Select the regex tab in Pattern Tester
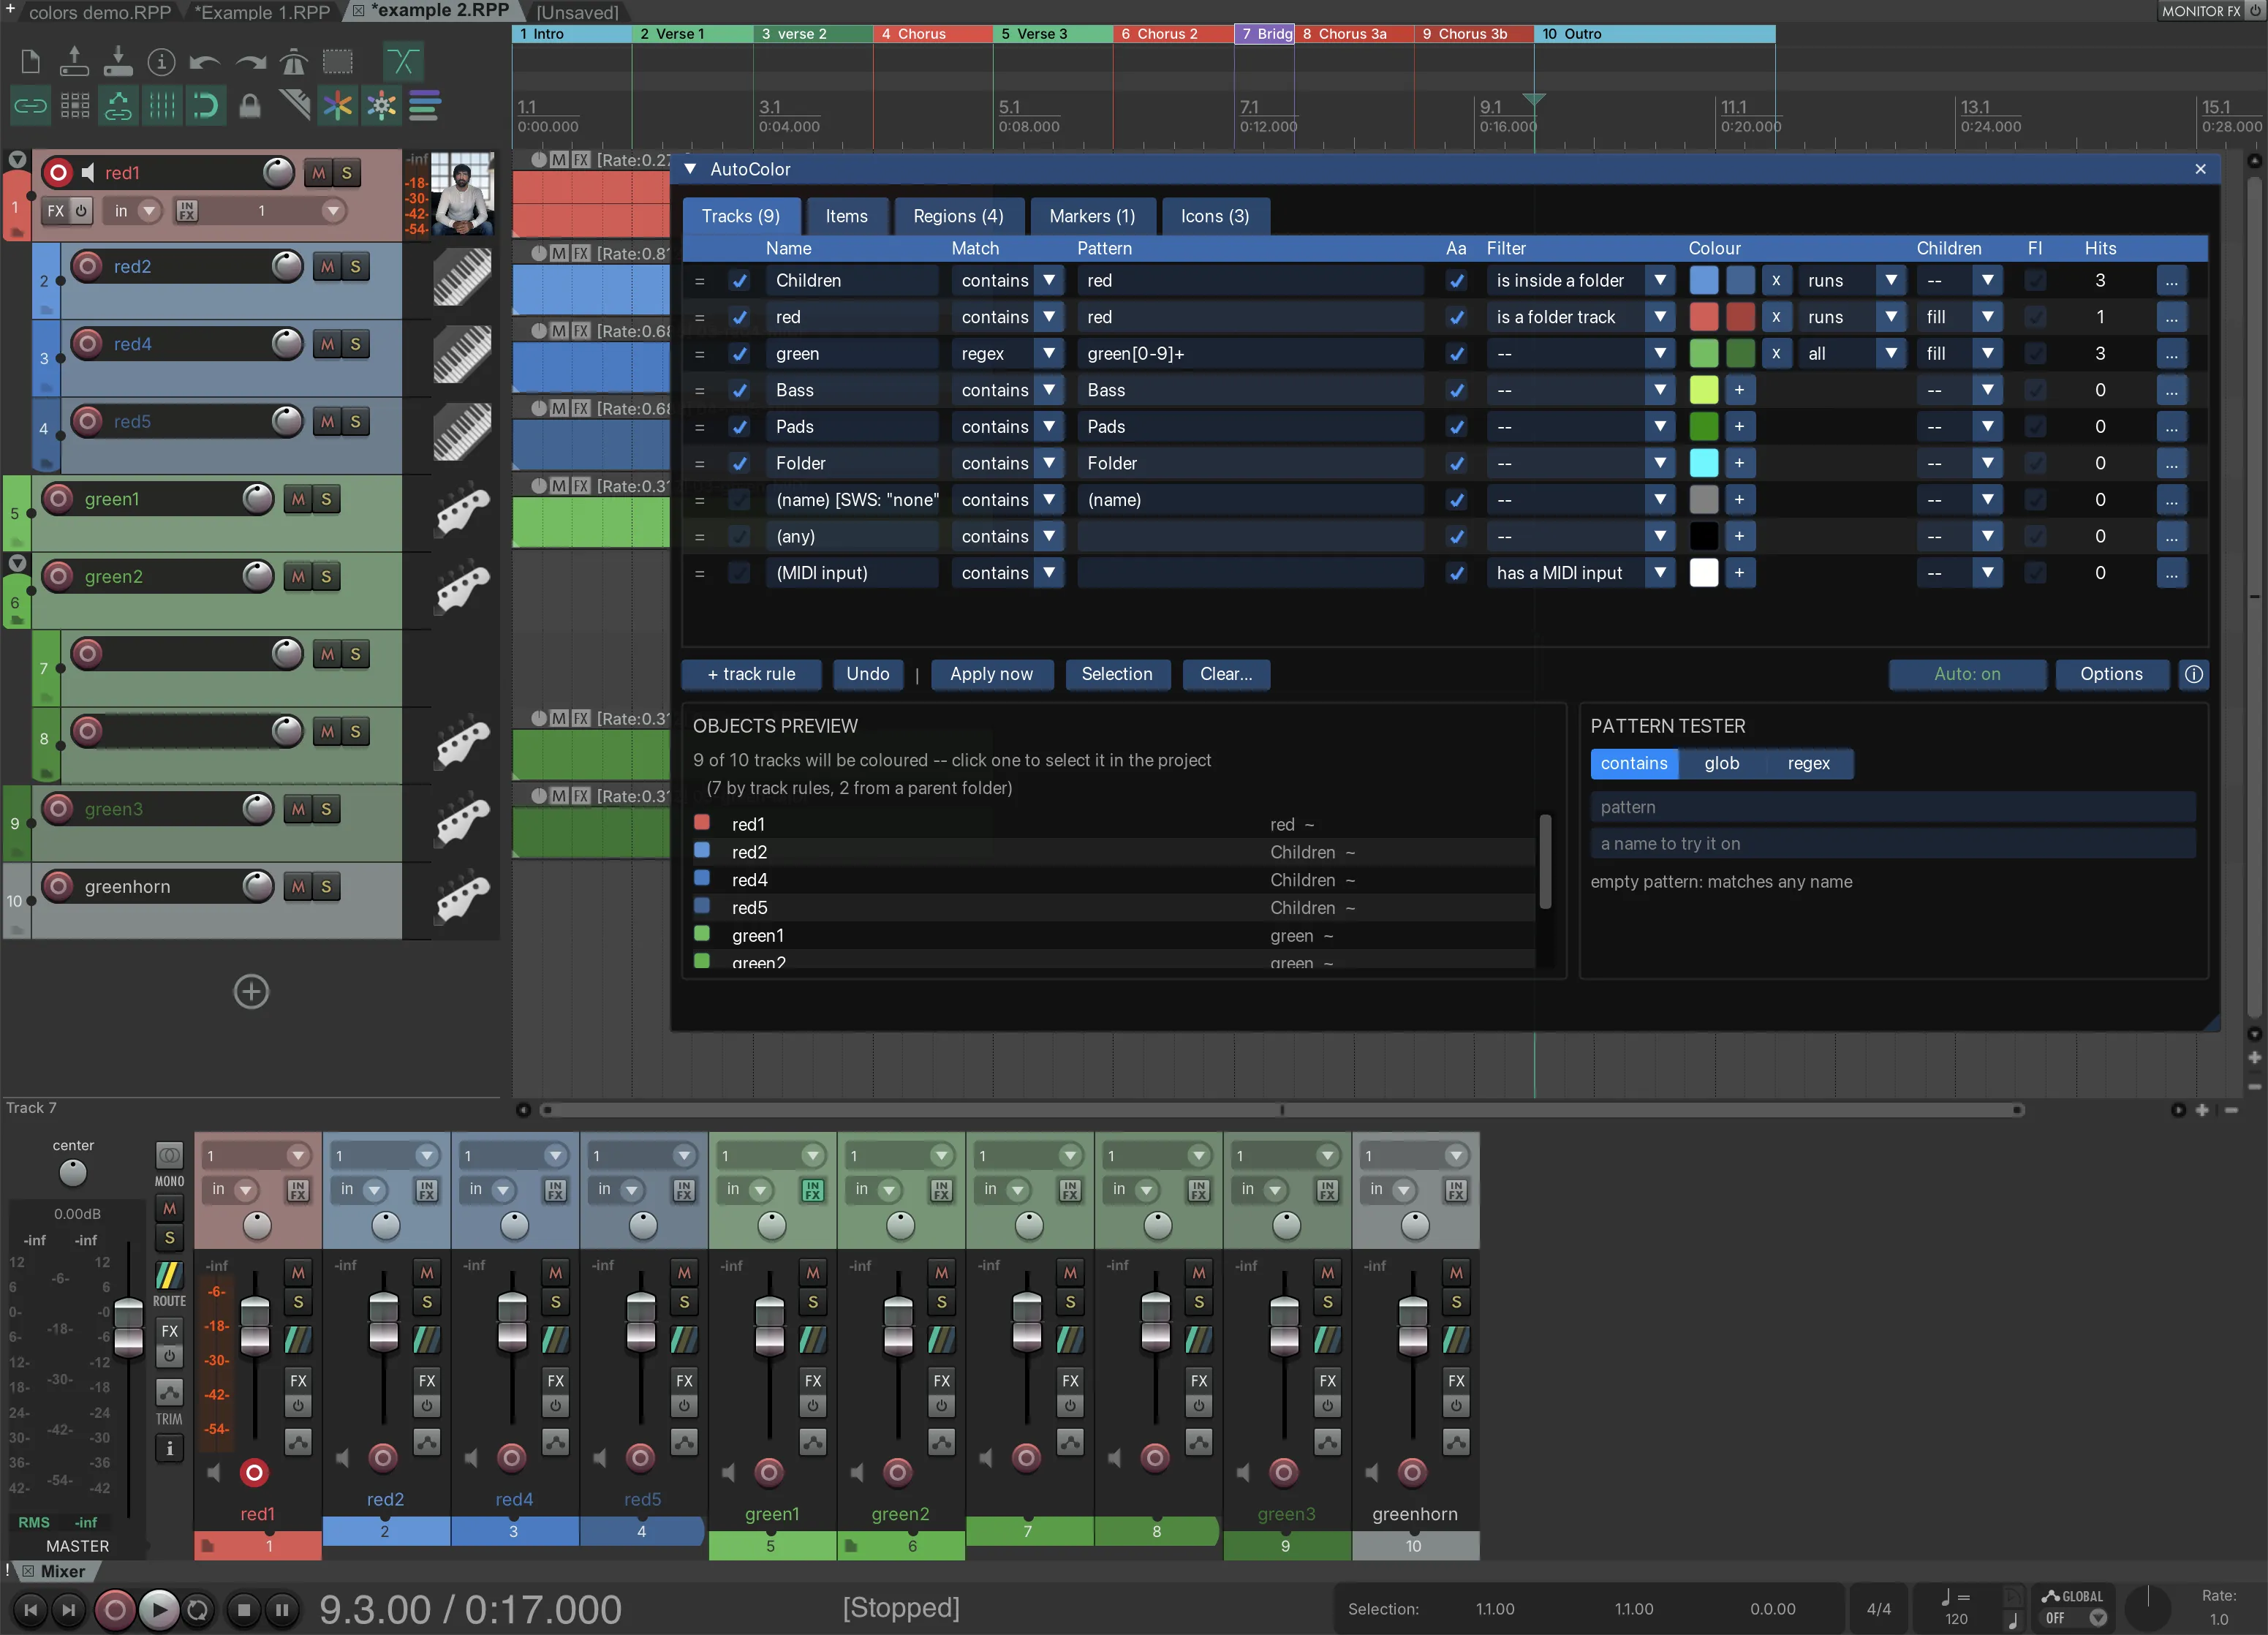 [1808, 764]
